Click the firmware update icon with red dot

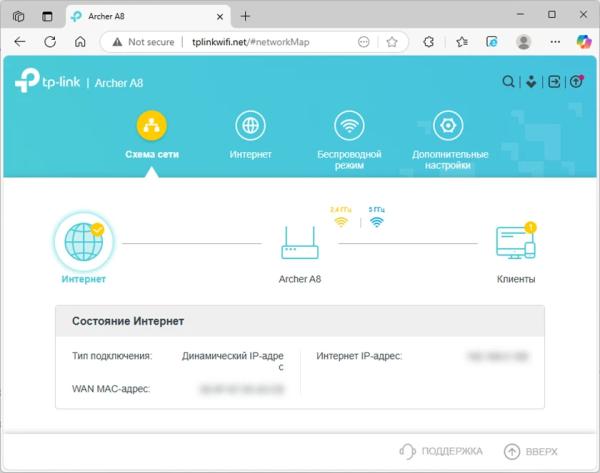click(576, 81)
